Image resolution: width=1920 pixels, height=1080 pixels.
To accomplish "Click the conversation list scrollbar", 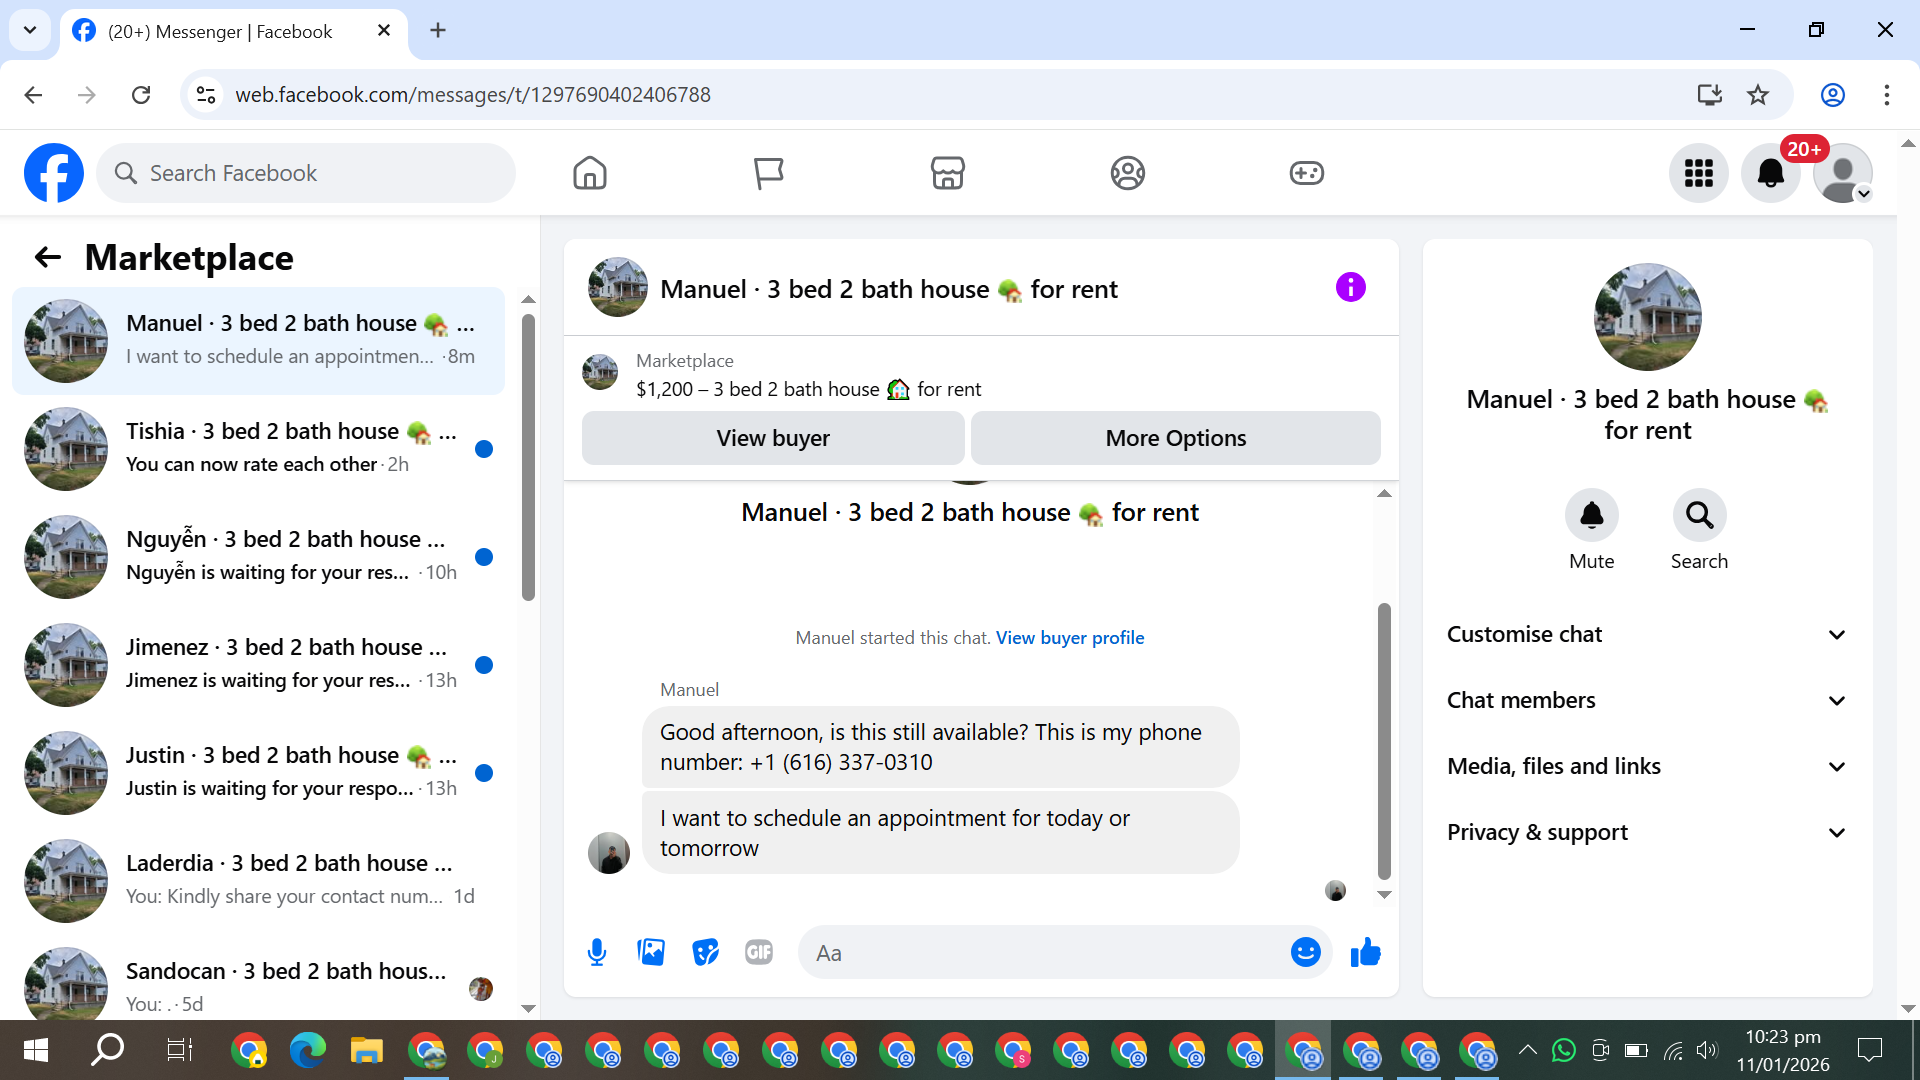I will [x=529, y=457].
